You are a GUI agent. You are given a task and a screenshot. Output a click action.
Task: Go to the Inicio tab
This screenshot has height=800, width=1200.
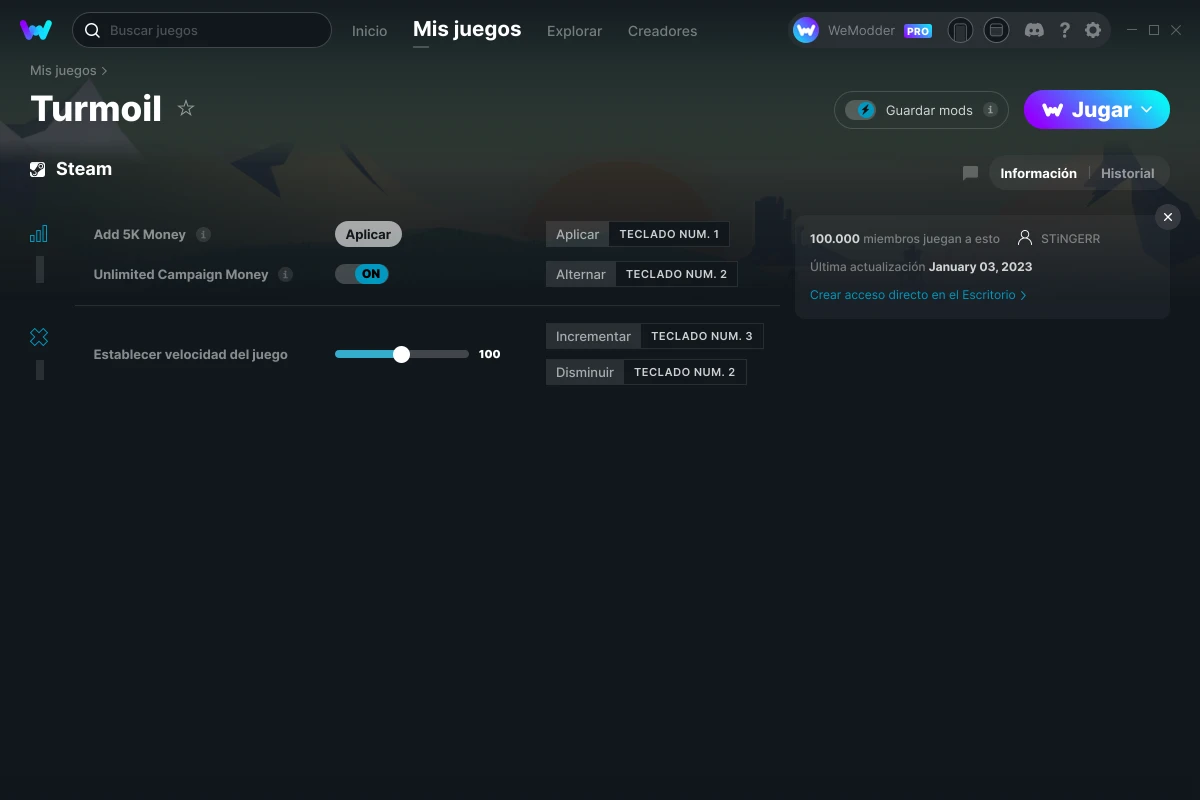(369, 31)
